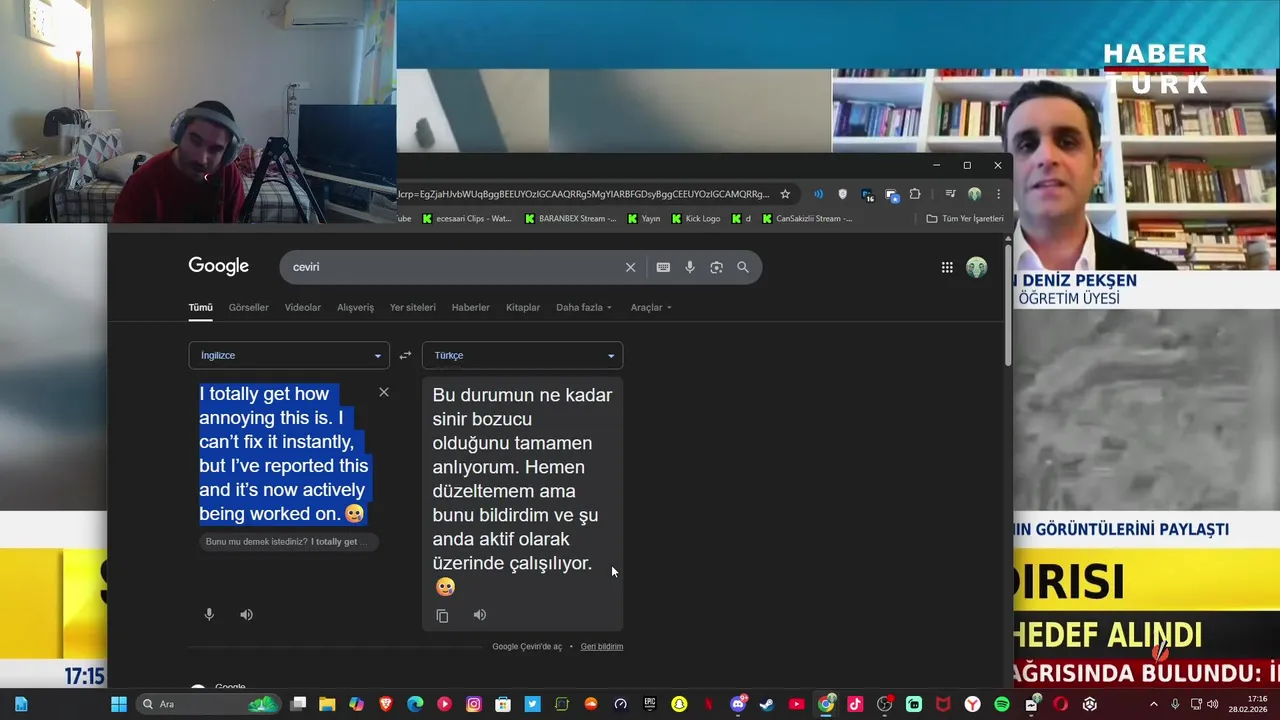1280x720 pixels.
Task: Click the Geri bildirim link
Action: [602, 646]
